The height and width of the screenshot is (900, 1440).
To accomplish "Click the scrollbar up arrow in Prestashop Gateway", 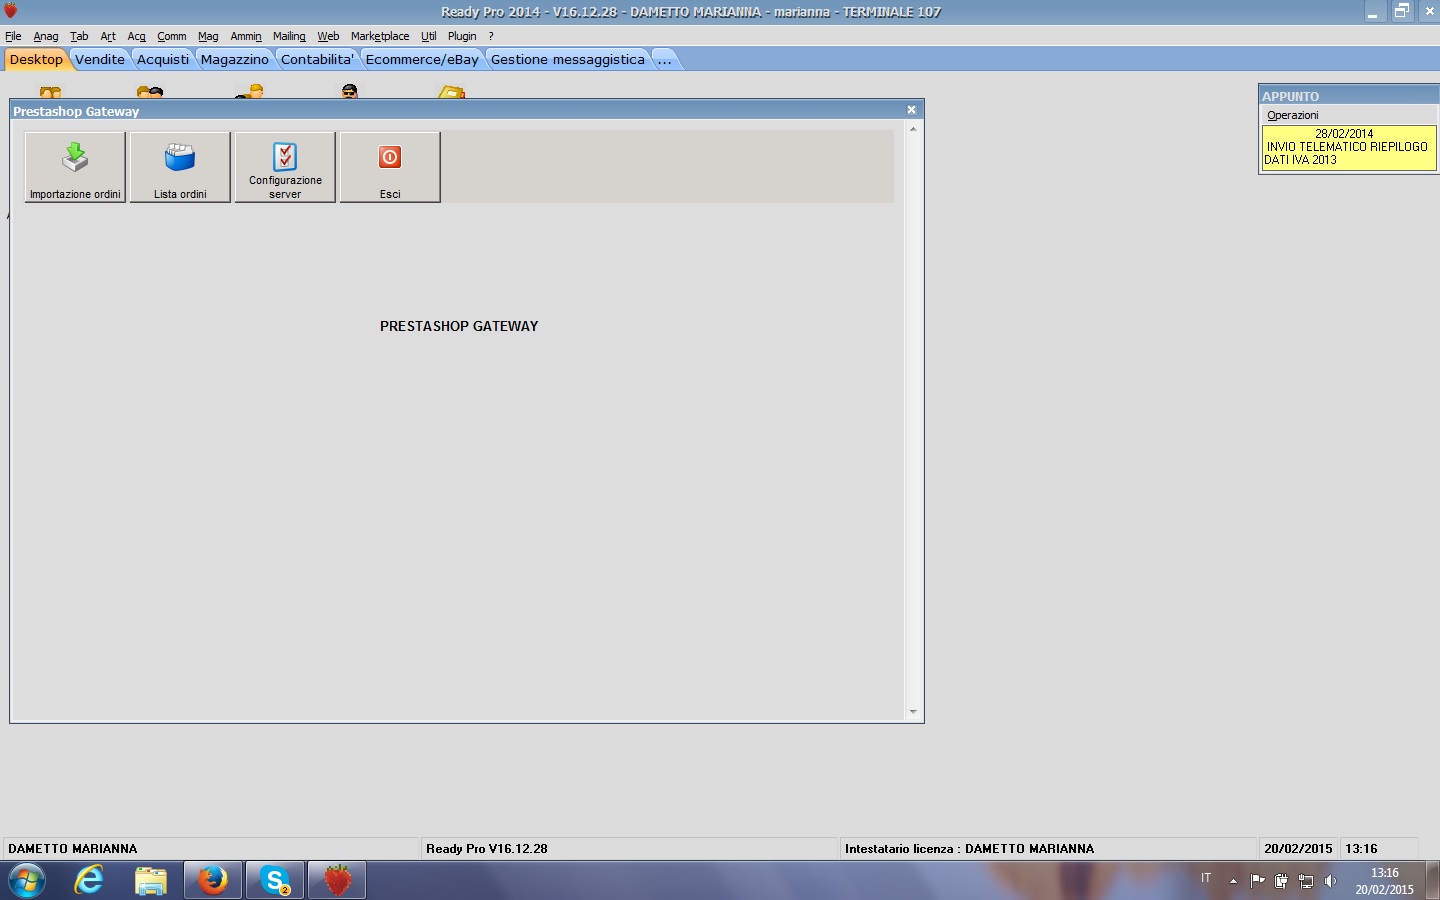I will 913,130.
